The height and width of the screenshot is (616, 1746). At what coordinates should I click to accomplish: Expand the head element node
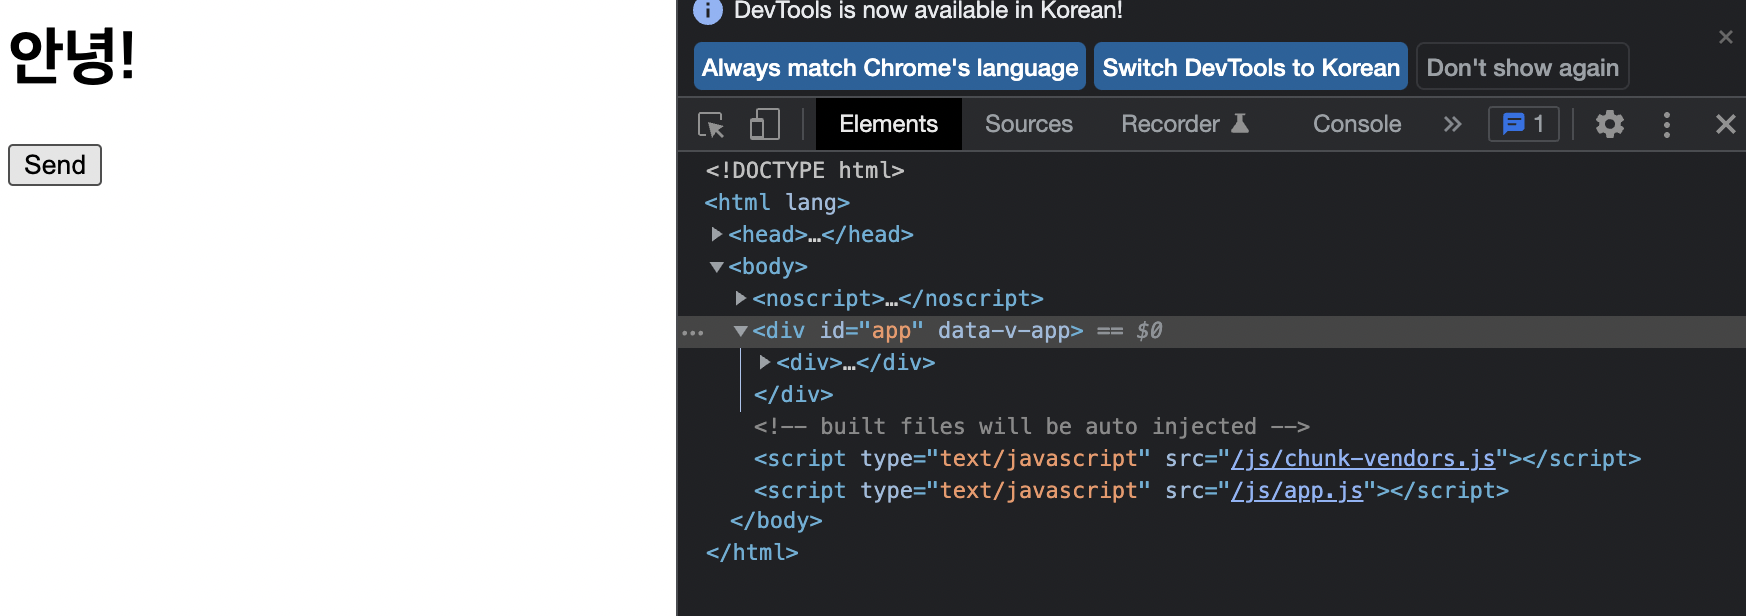(x=716, y=234)
